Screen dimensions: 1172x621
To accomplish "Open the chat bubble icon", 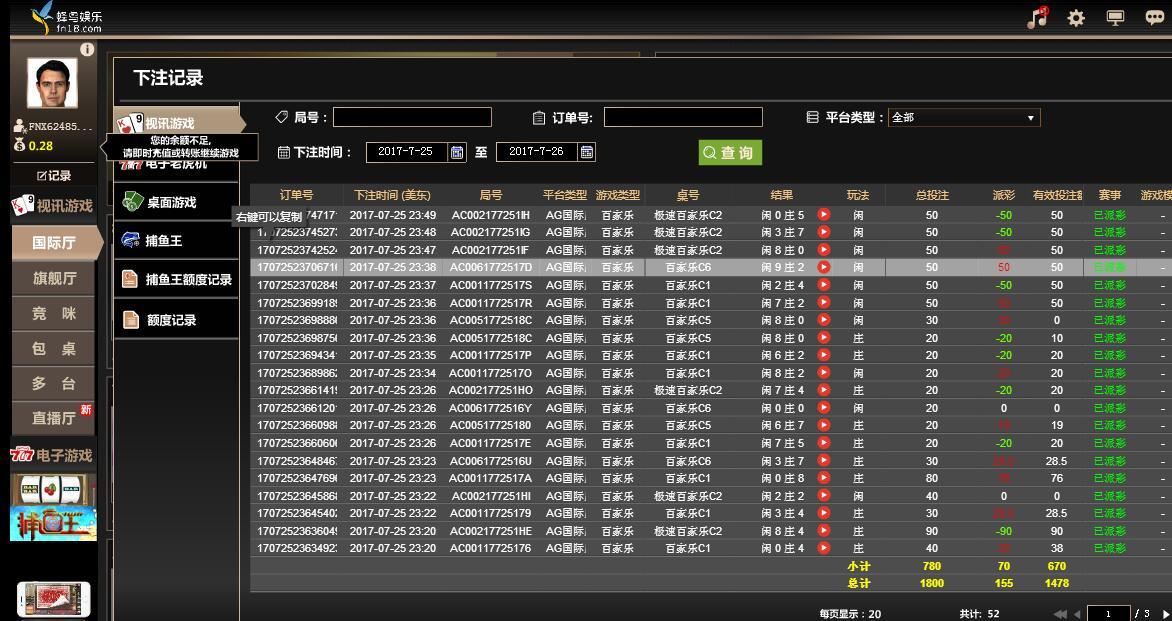I will point(1155,18).
